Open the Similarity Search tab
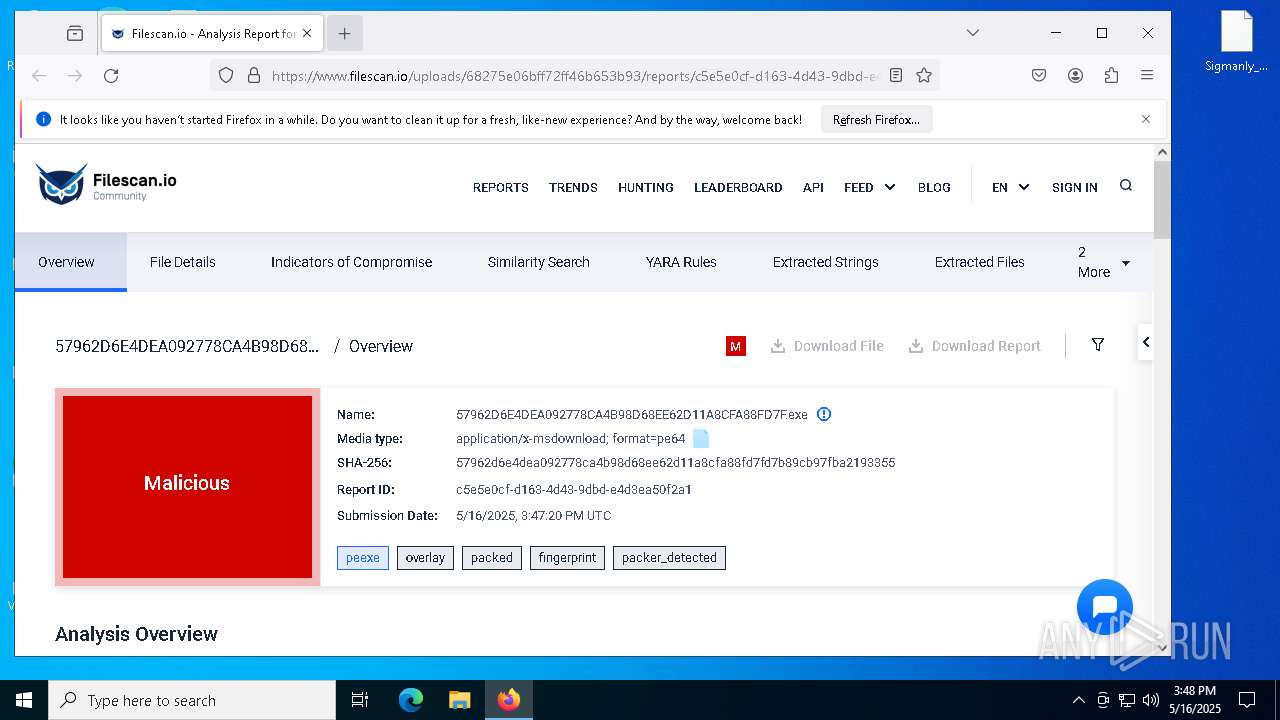 coord(539,262)
